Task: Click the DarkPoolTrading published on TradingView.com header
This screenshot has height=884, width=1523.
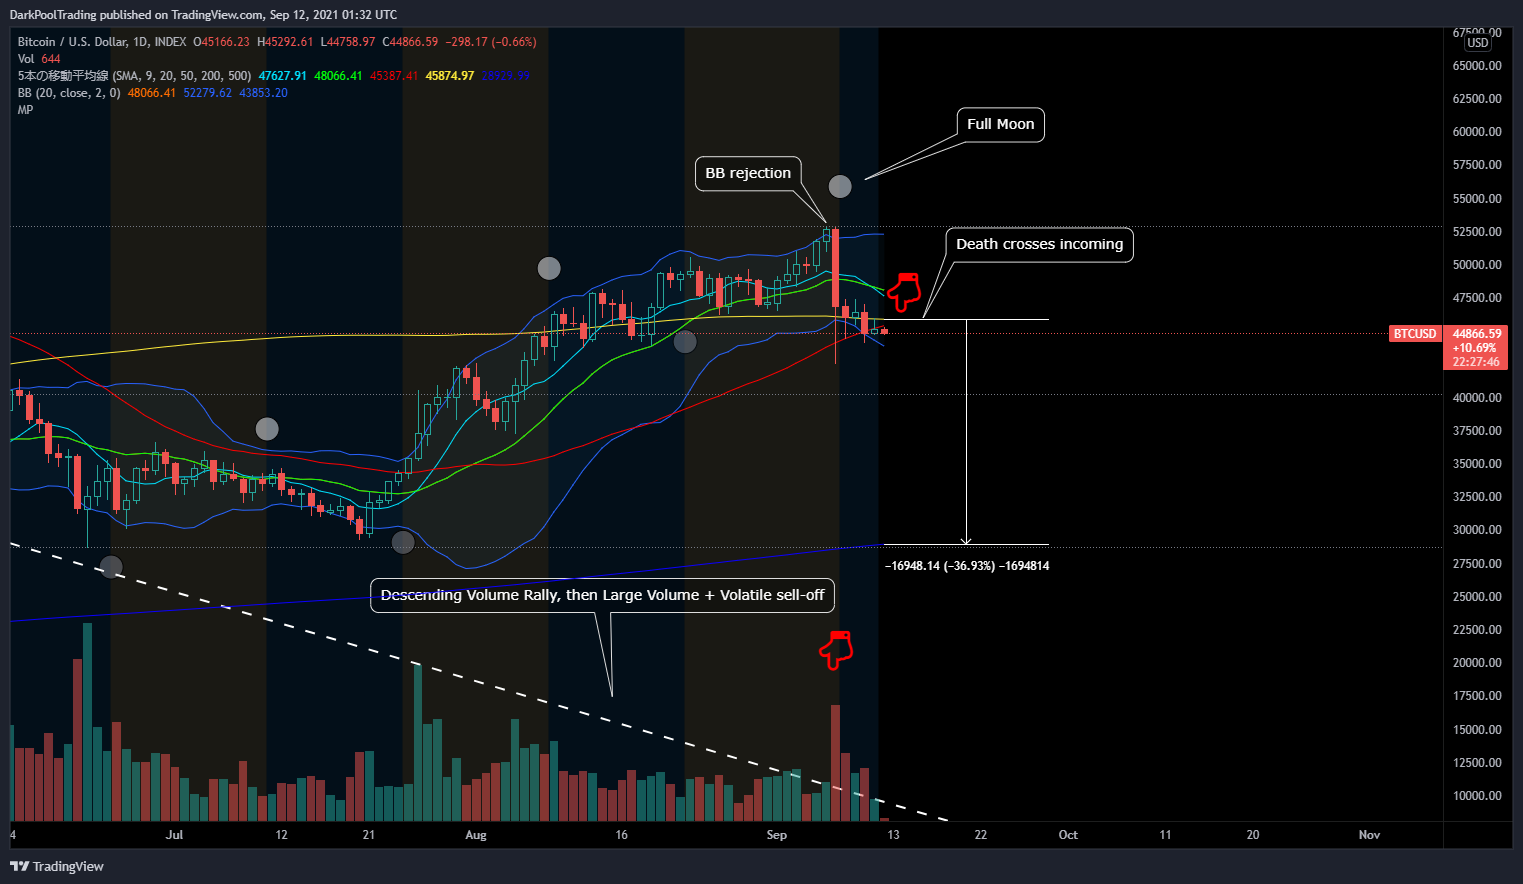Action: pos(203,15)
